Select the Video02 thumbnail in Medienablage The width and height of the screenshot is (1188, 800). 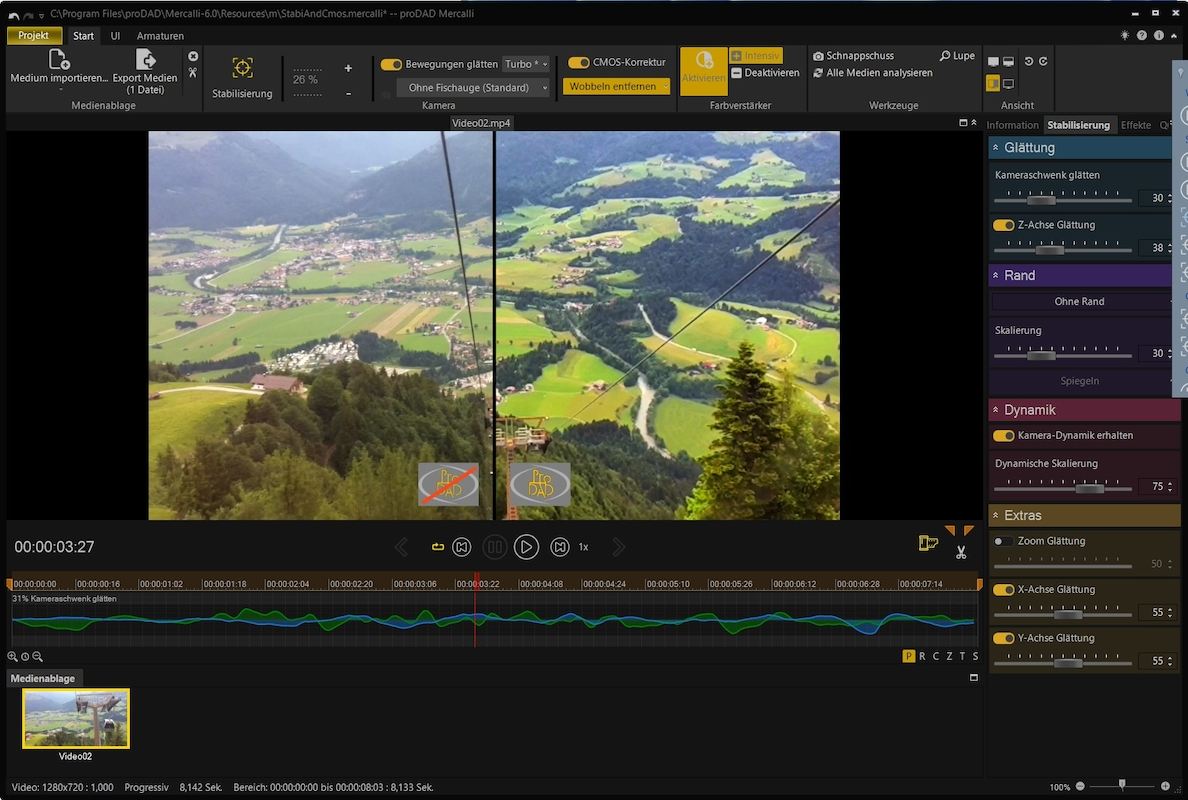(x=76, y=718)
